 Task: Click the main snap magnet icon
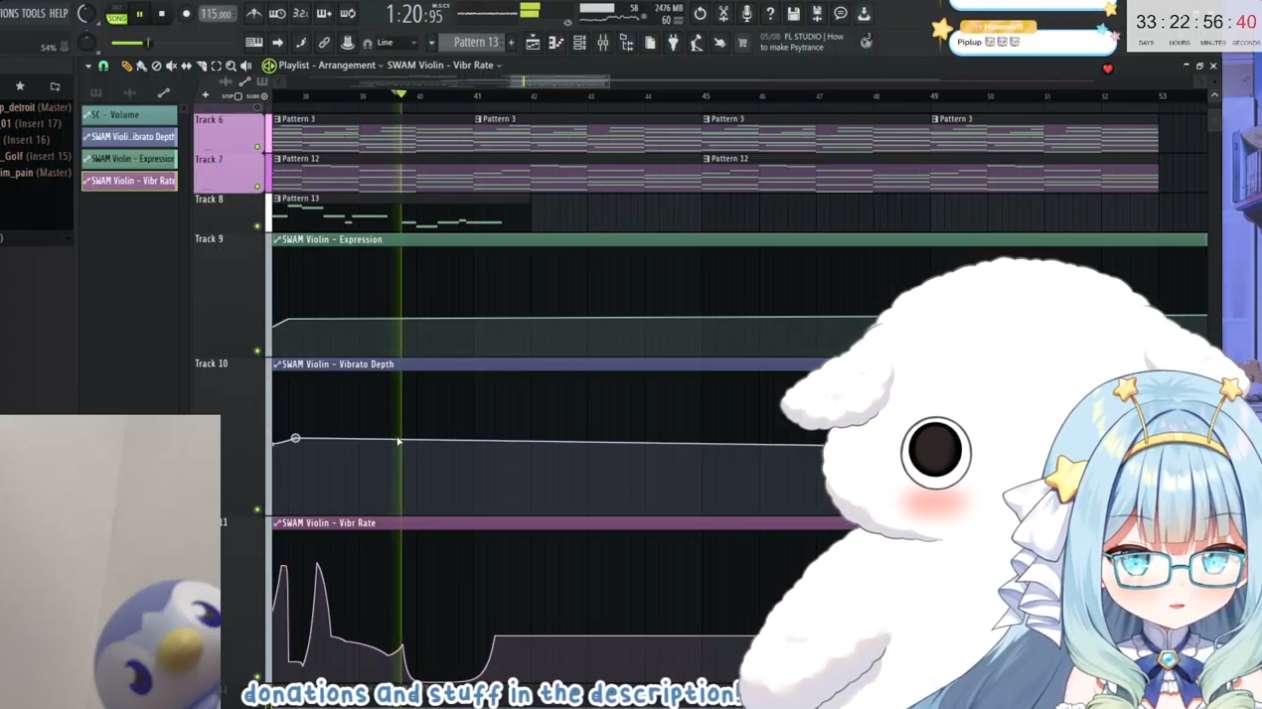point(367,43)
